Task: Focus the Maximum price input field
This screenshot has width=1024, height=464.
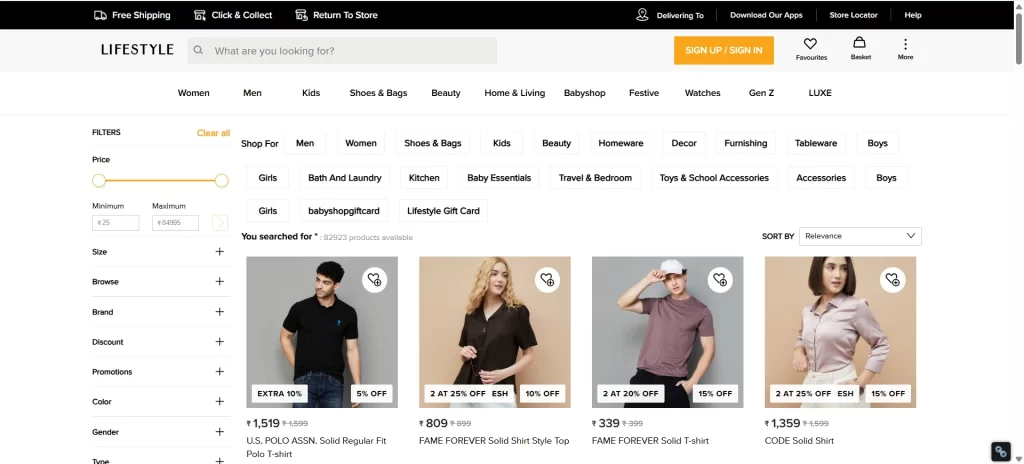Action: [175, 223]
